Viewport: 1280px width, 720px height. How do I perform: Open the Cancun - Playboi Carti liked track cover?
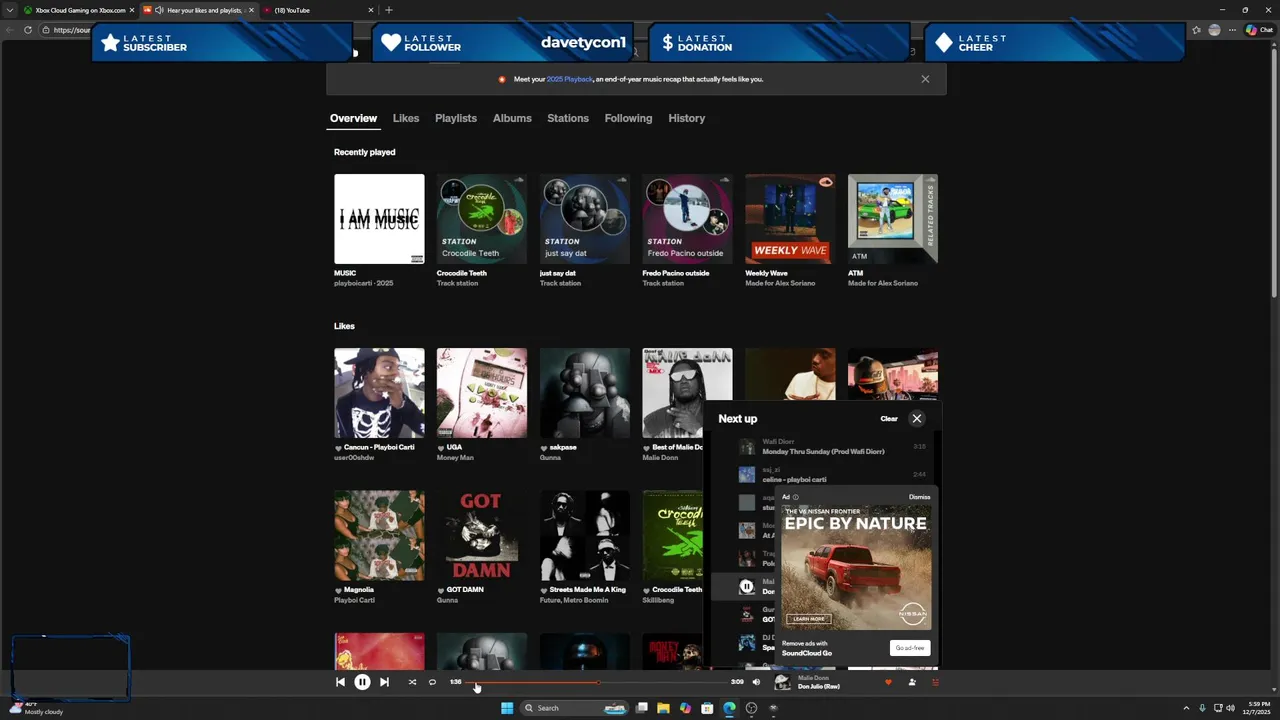pos(379,393)
